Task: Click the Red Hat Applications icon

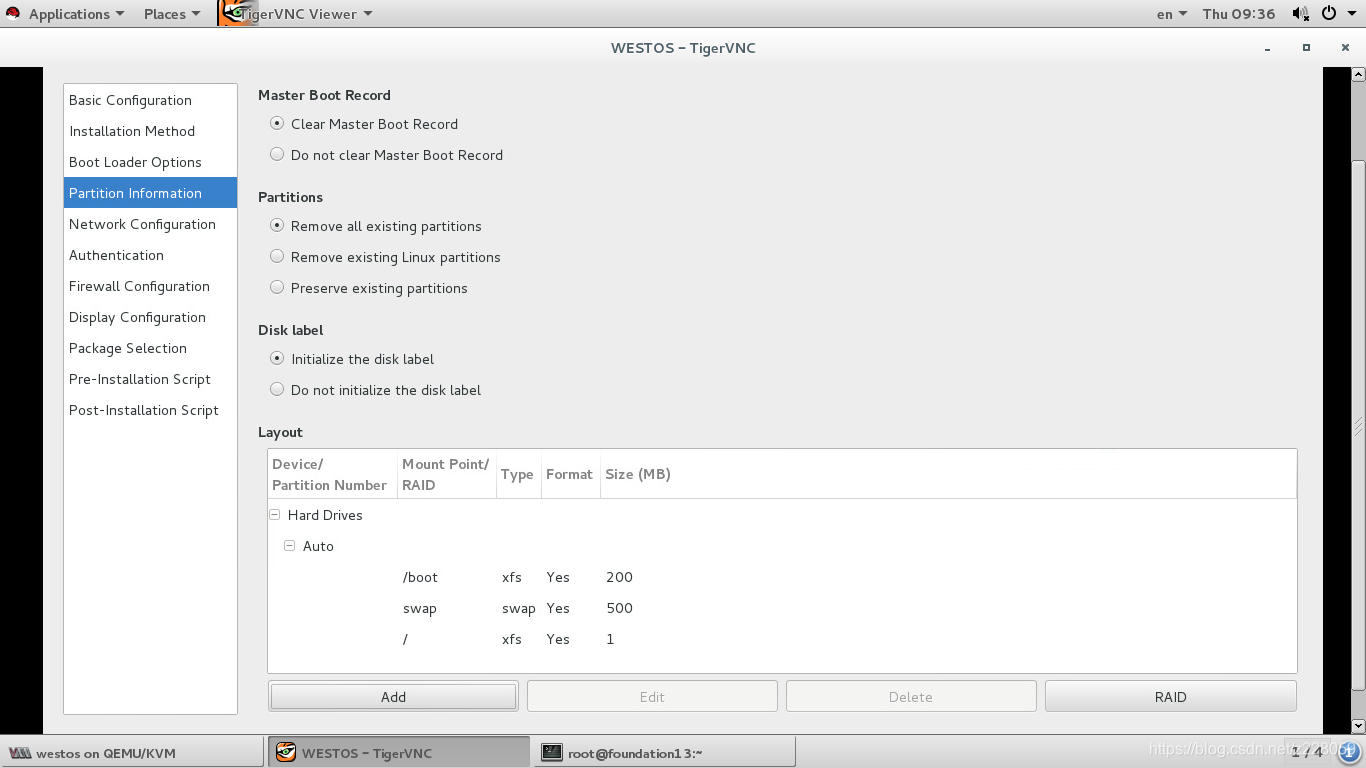Action: point(13,14)
